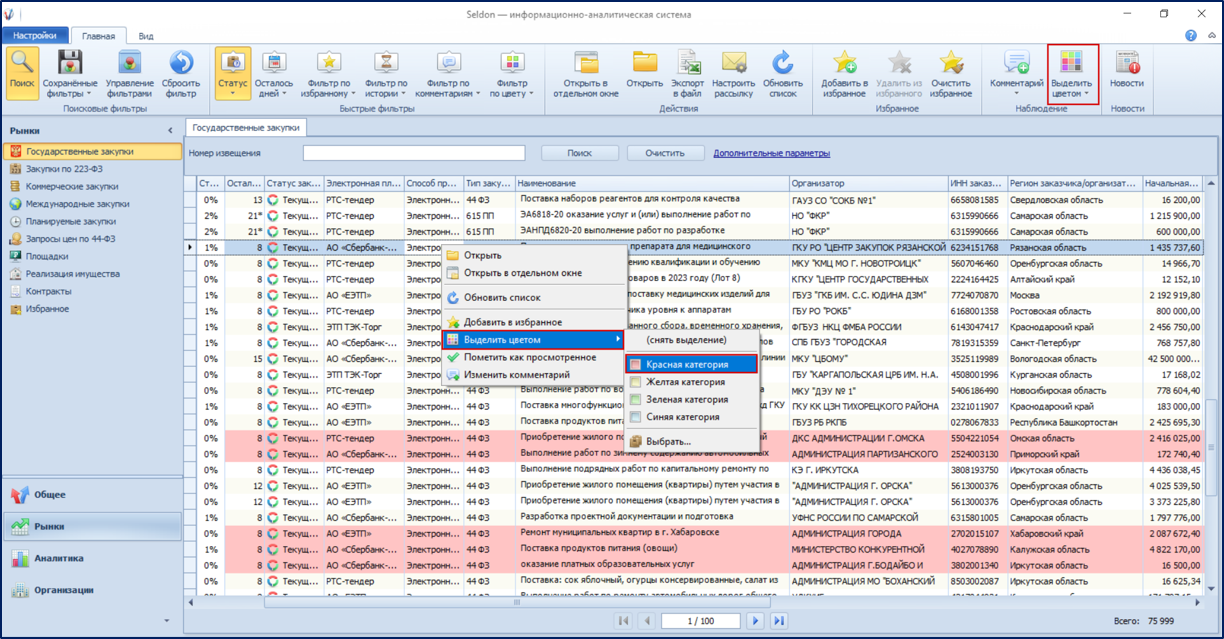Choose Выбрать... in the color submenu
This screenshot has height=639, width=1224.
click(x=692, y=441)
